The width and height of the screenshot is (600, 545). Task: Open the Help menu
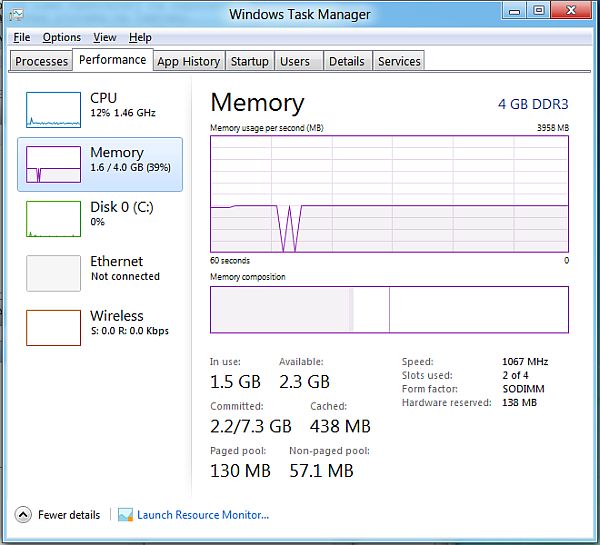[140, 37]
